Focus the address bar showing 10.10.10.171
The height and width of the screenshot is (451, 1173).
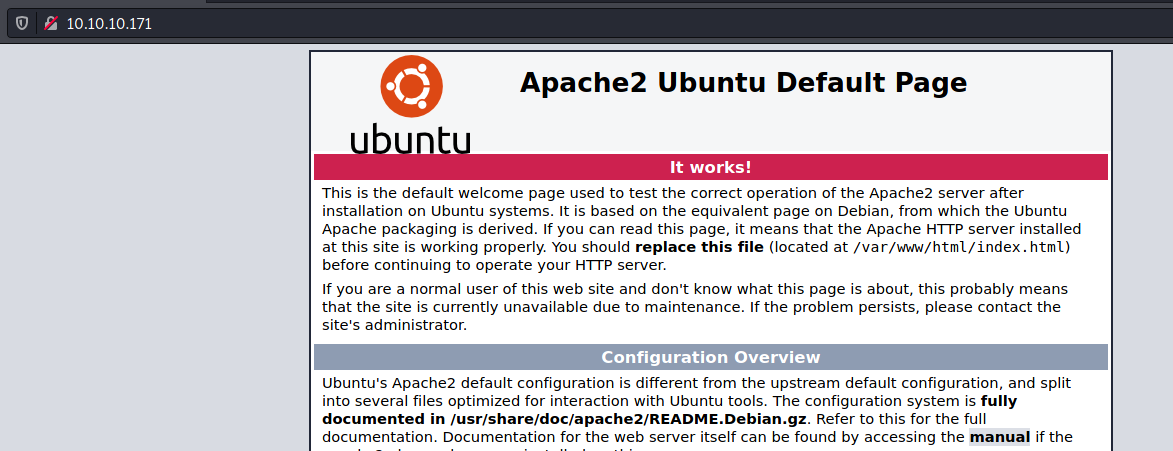tap(109, 23)
